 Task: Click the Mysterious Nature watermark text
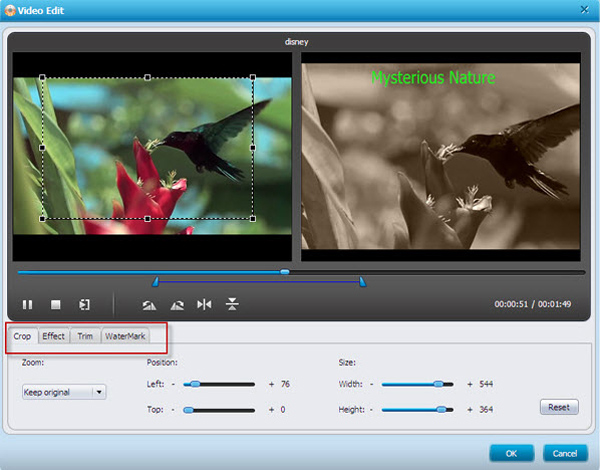[433, 78]
